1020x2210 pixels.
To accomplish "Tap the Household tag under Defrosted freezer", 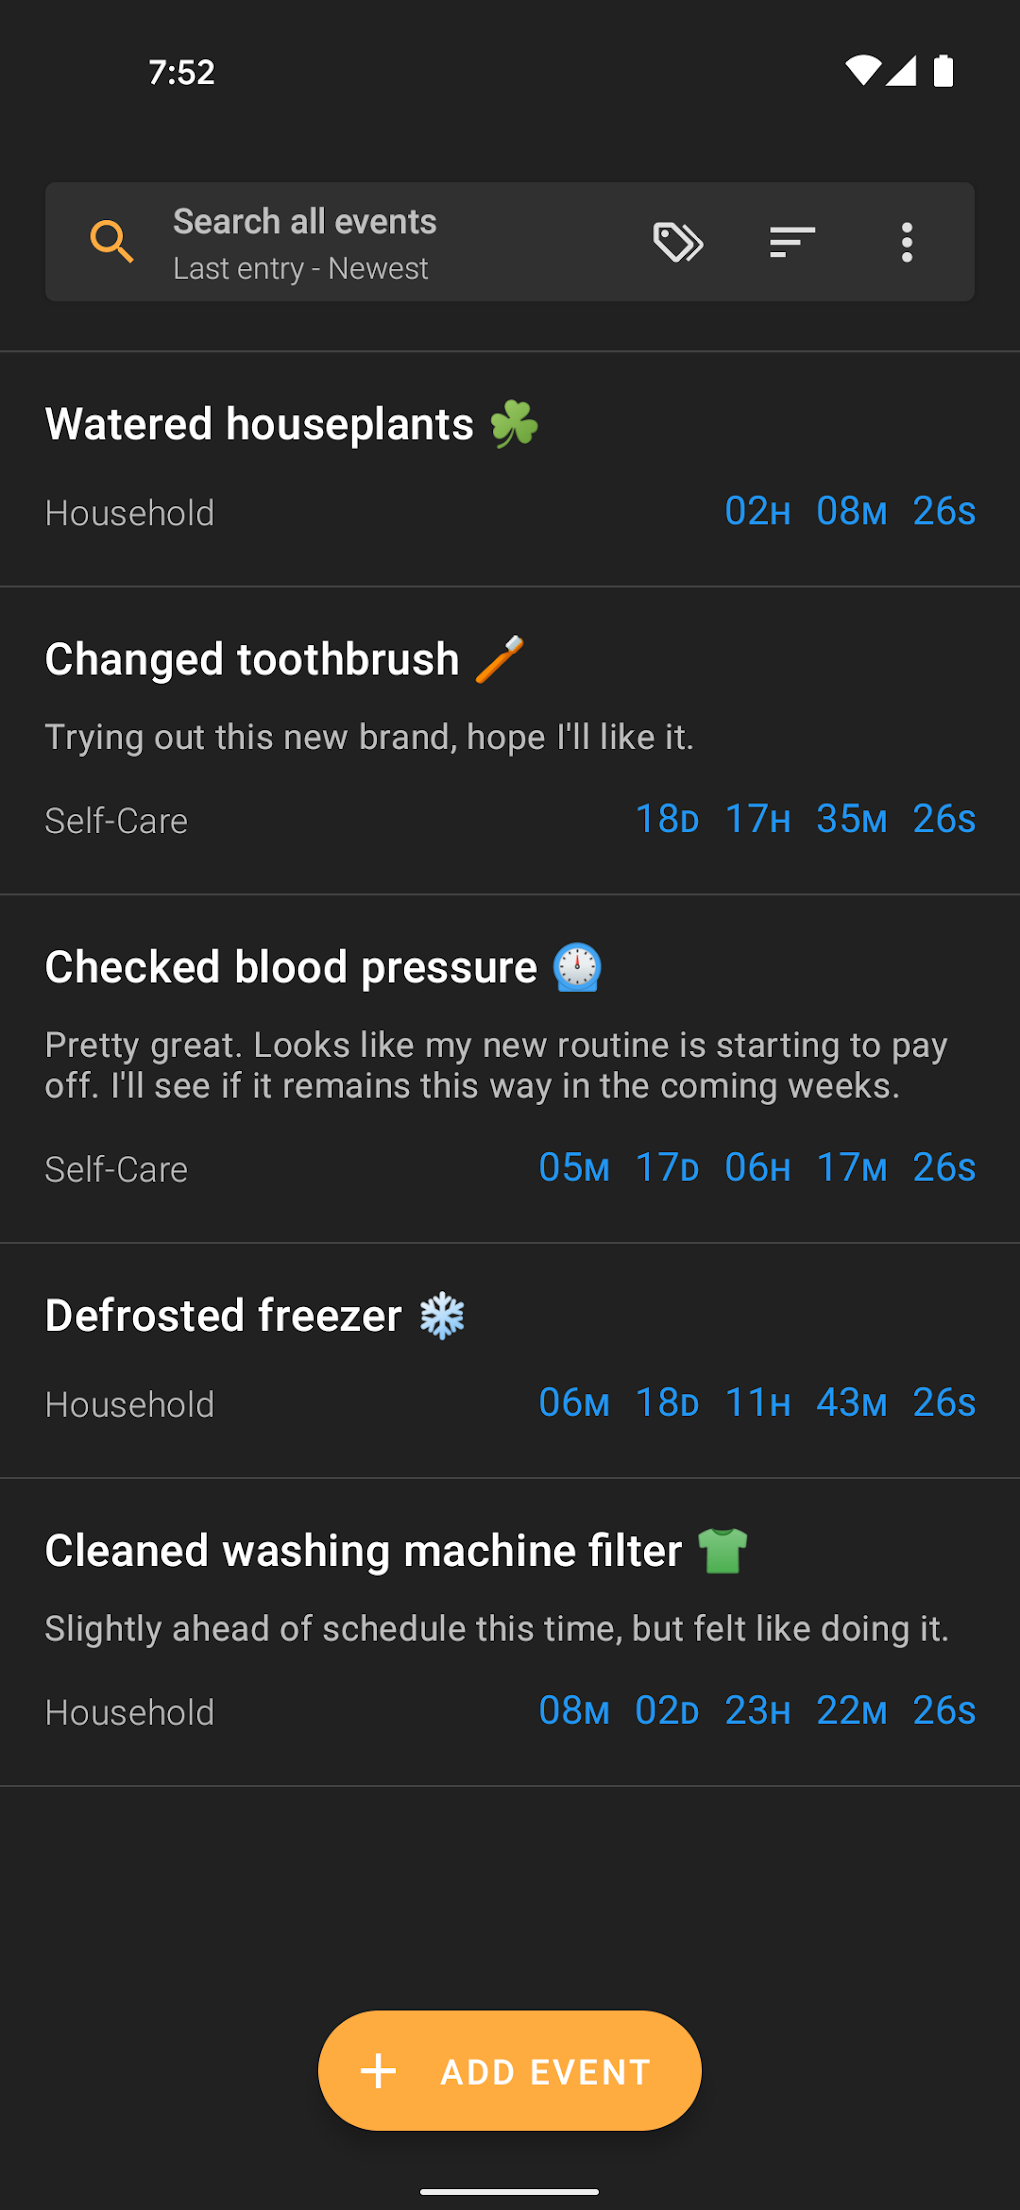I will 130,1405.
